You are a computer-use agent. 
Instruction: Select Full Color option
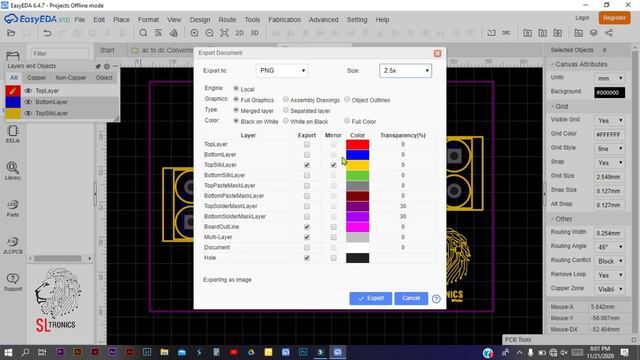click(347, 121)
